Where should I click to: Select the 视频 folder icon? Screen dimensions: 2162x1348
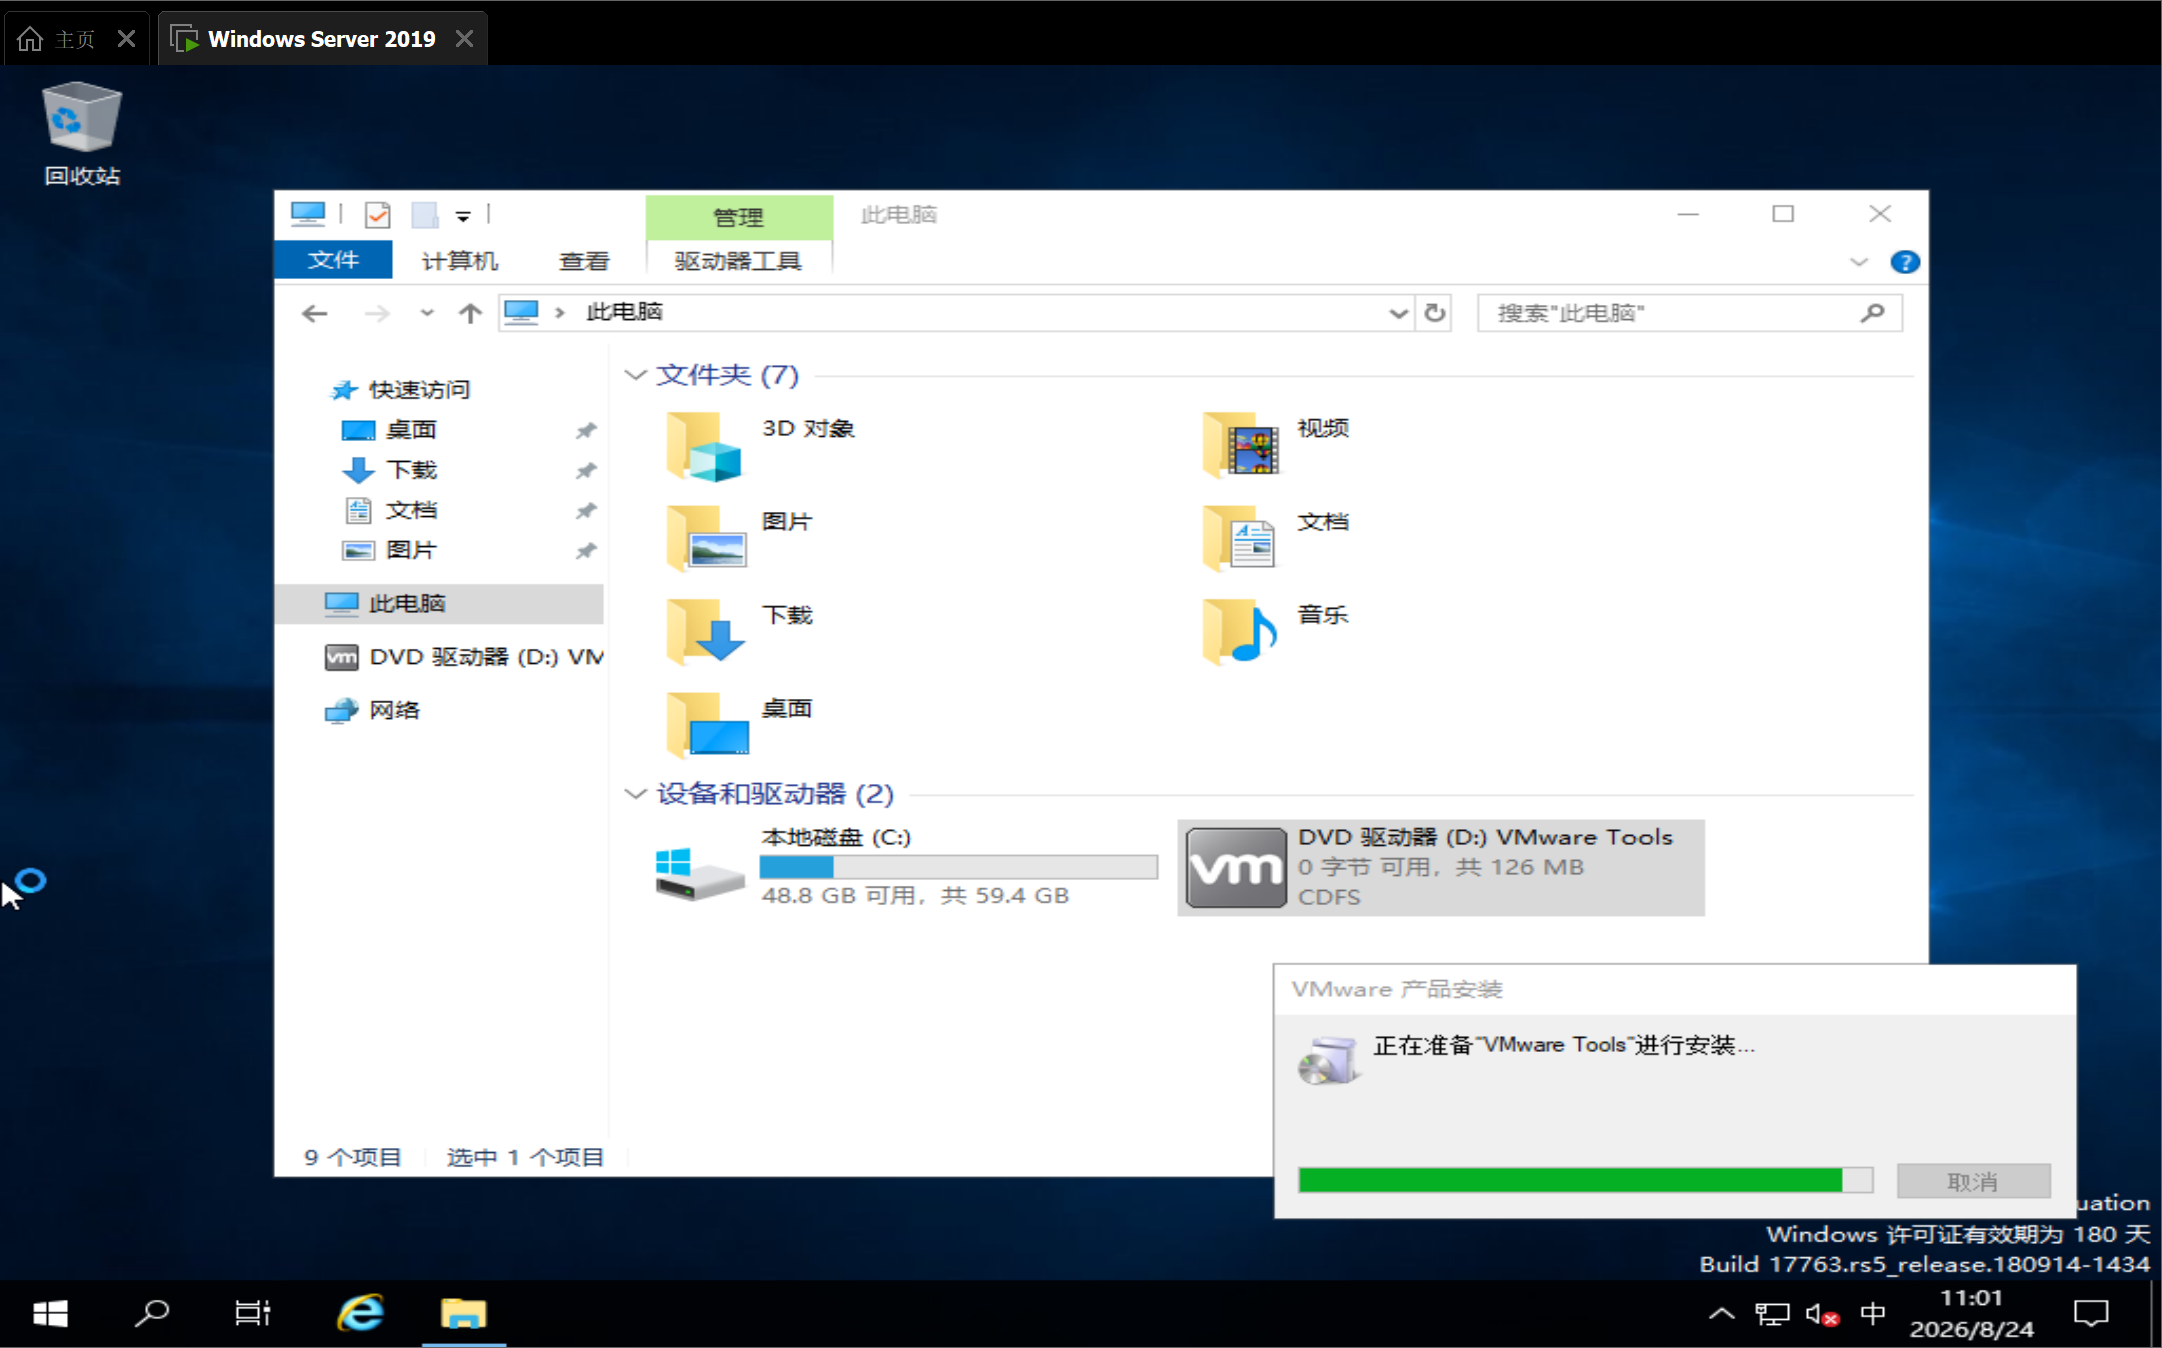click(x=1240, y=444)
